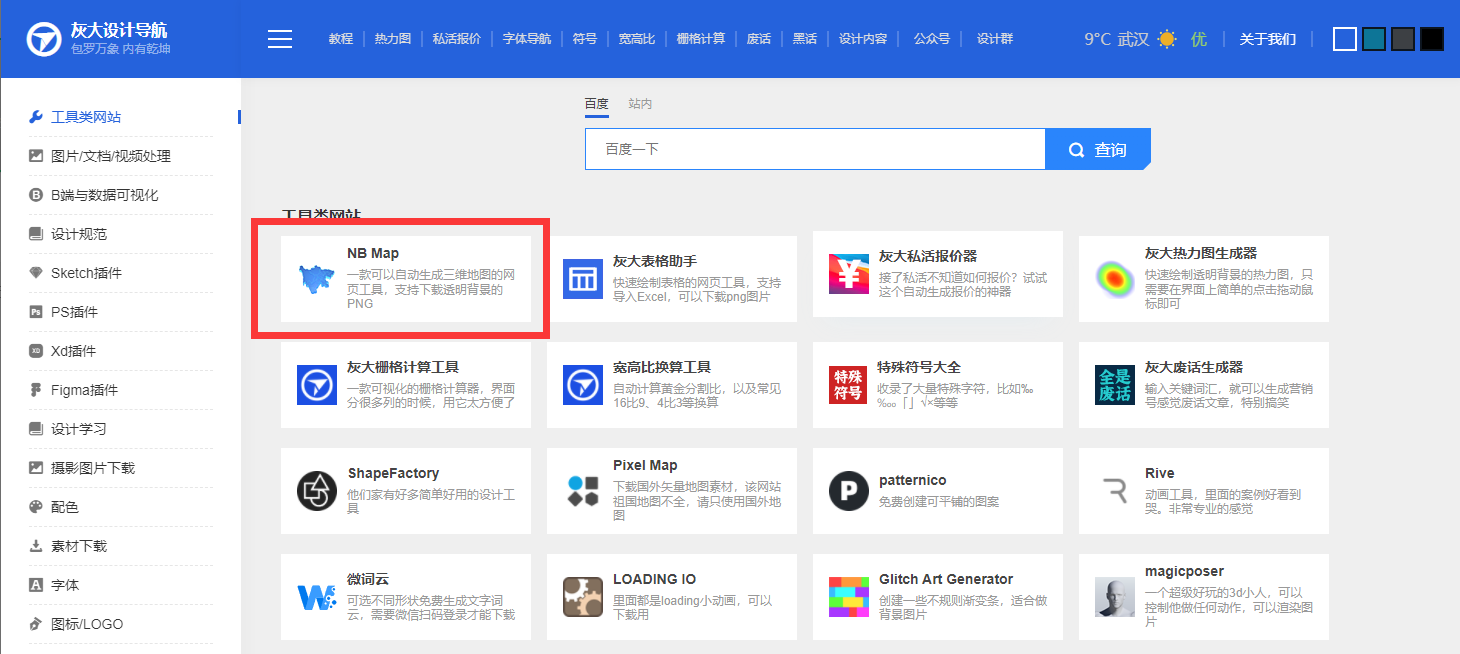Click the 优 air quality label
Screen dimensions: 1460x654
click(1199, 39)
